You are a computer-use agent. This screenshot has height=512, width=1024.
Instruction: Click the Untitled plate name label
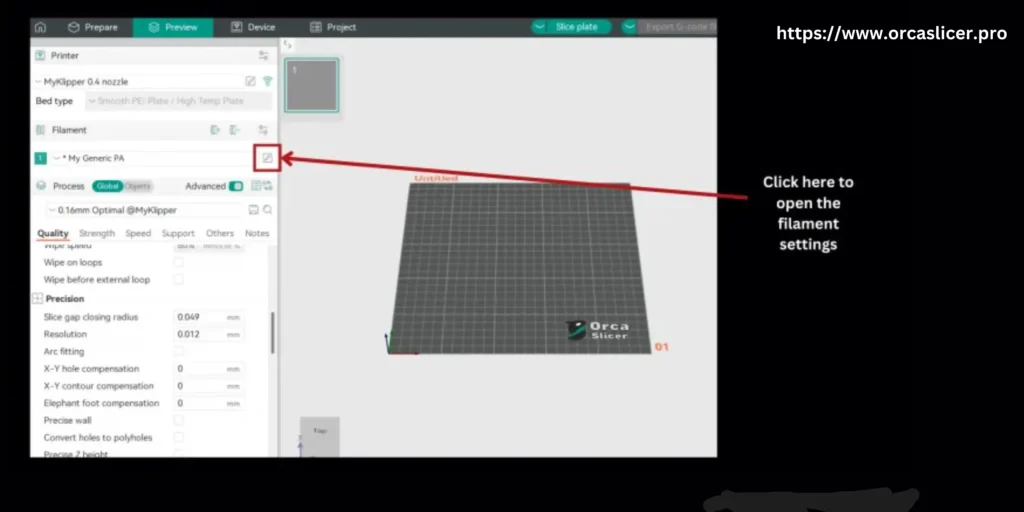click(x=436, y=178)
